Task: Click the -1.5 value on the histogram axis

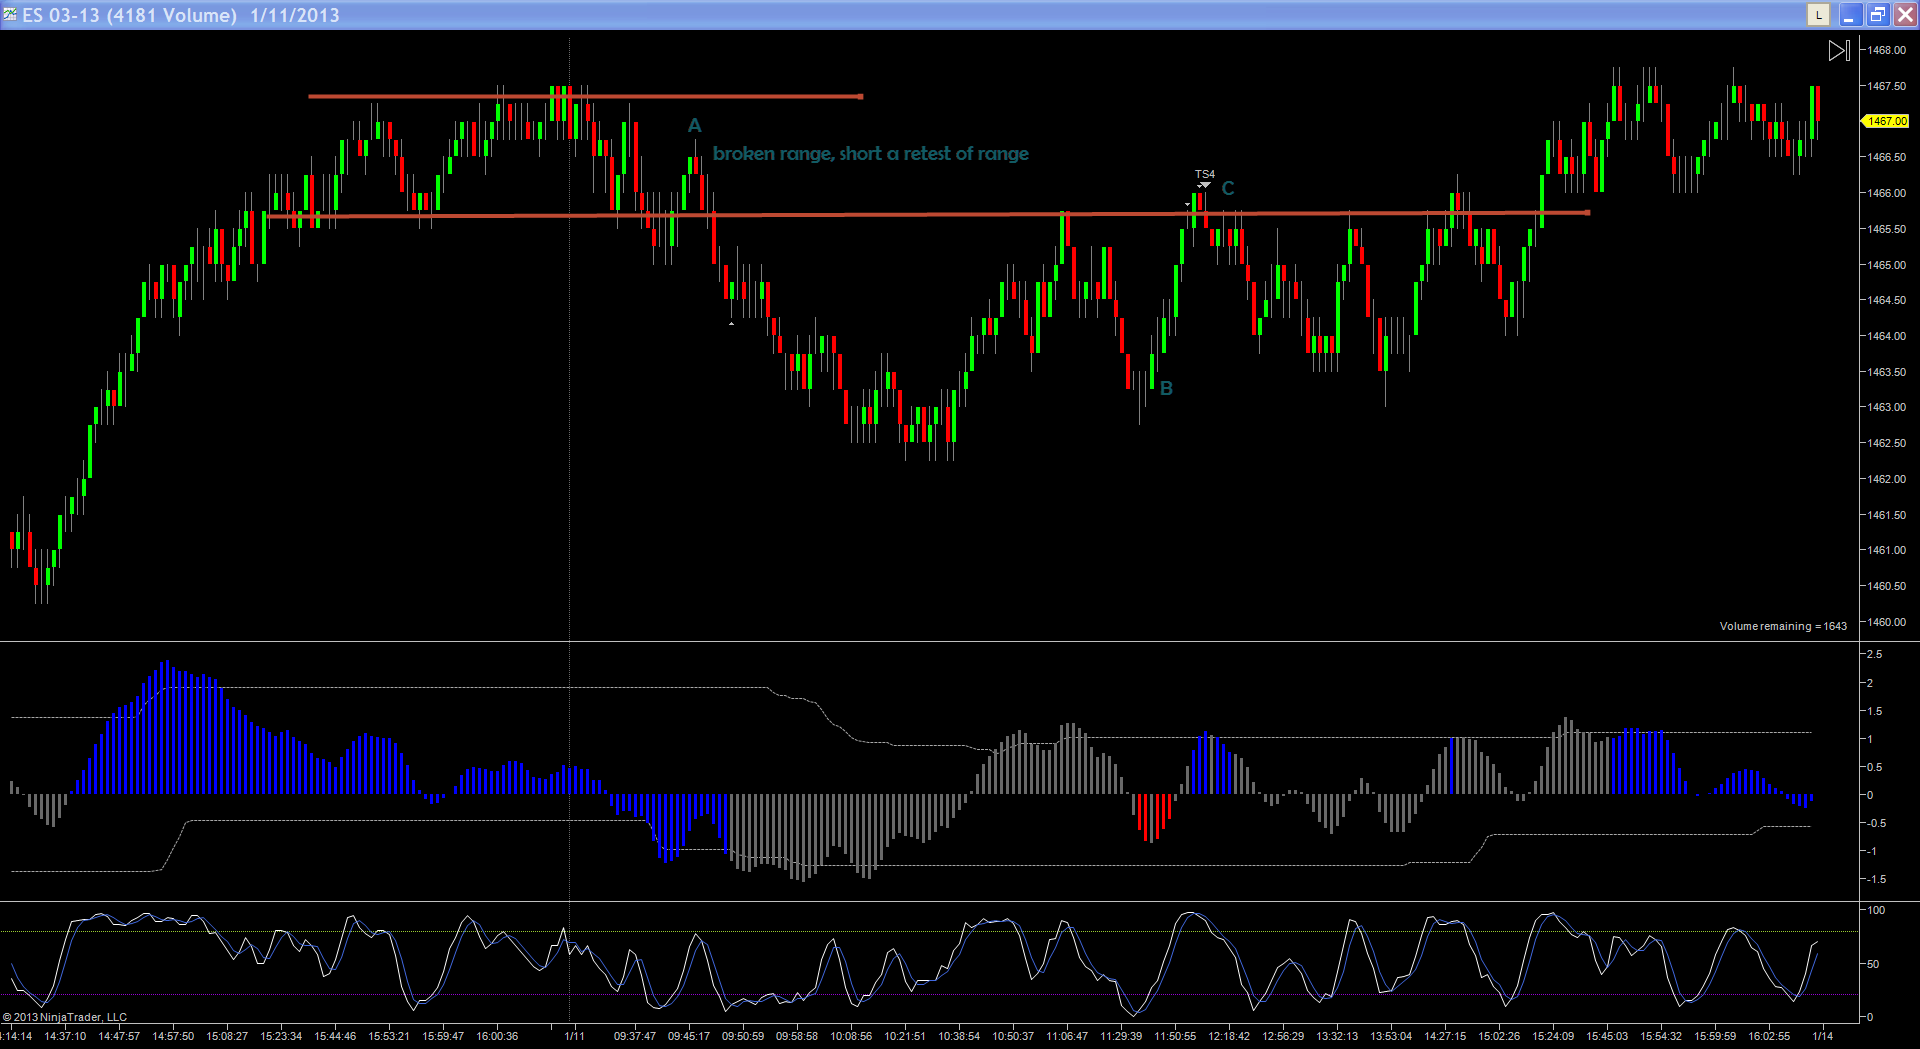Action: click(1876, 879)
